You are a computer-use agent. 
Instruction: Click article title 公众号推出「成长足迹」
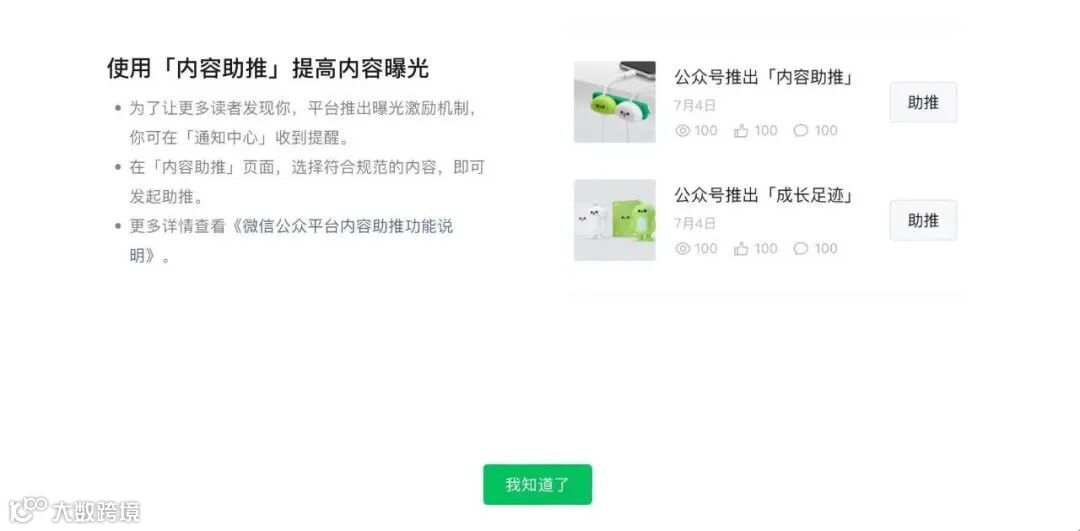coord(765,196)
